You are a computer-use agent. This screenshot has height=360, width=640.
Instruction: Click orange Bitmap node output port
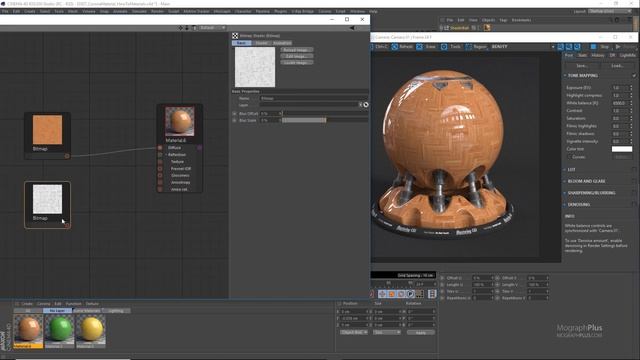pyautogui.click(x=67, y=156)
